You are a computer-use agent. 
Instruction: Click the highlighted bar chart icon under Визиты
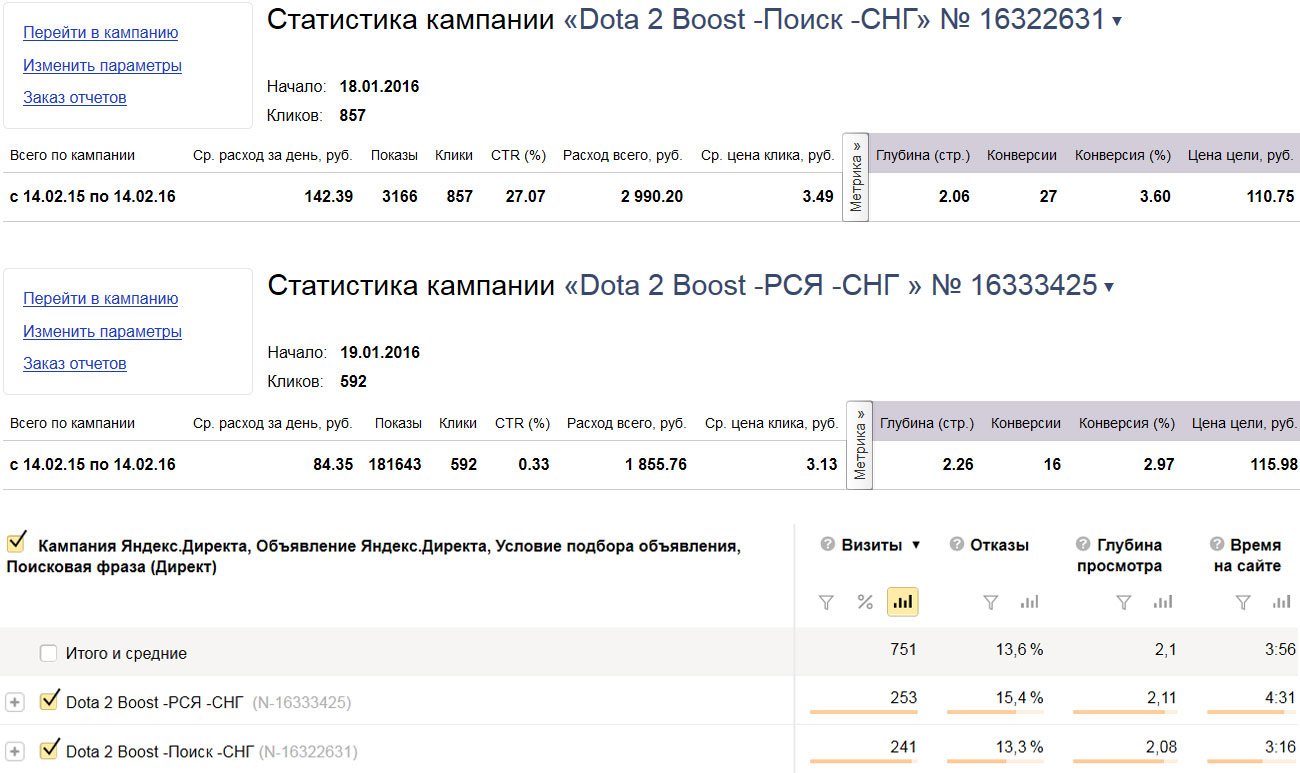tap(903, 602)
